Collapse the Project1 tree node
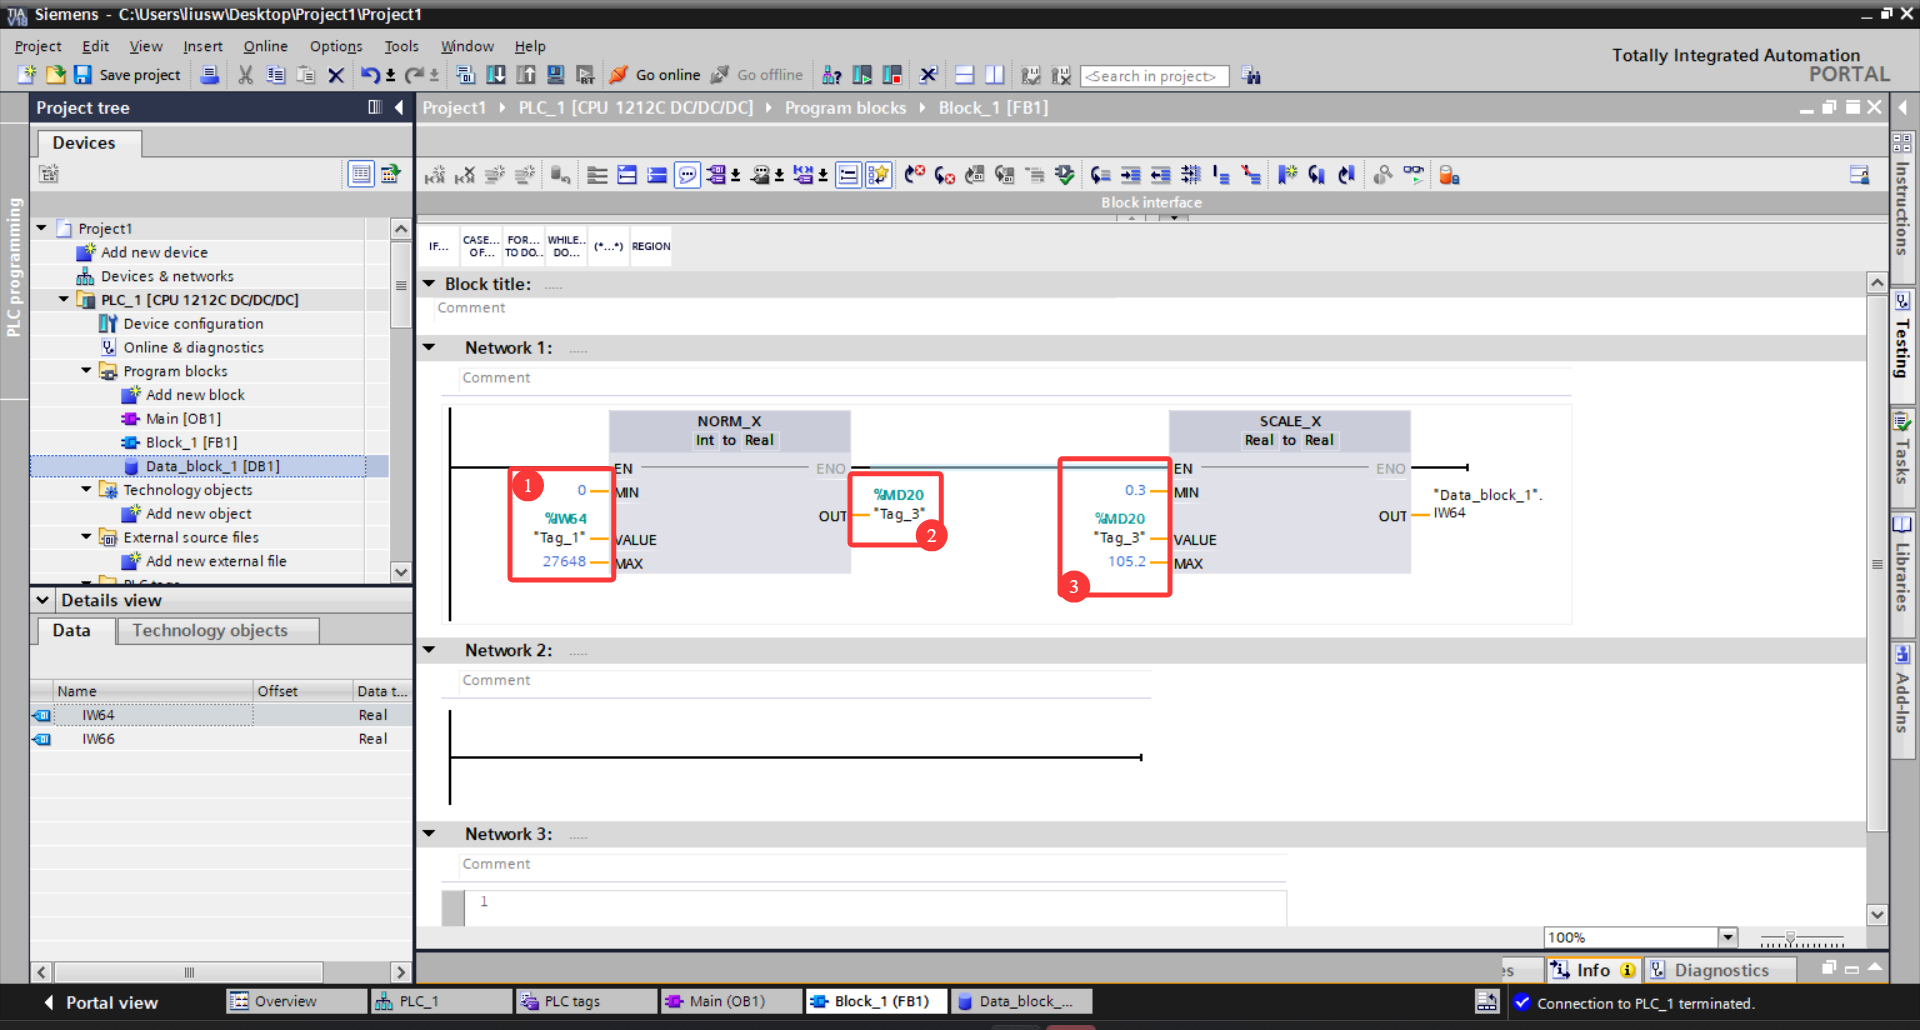 [x=42, y=228]
